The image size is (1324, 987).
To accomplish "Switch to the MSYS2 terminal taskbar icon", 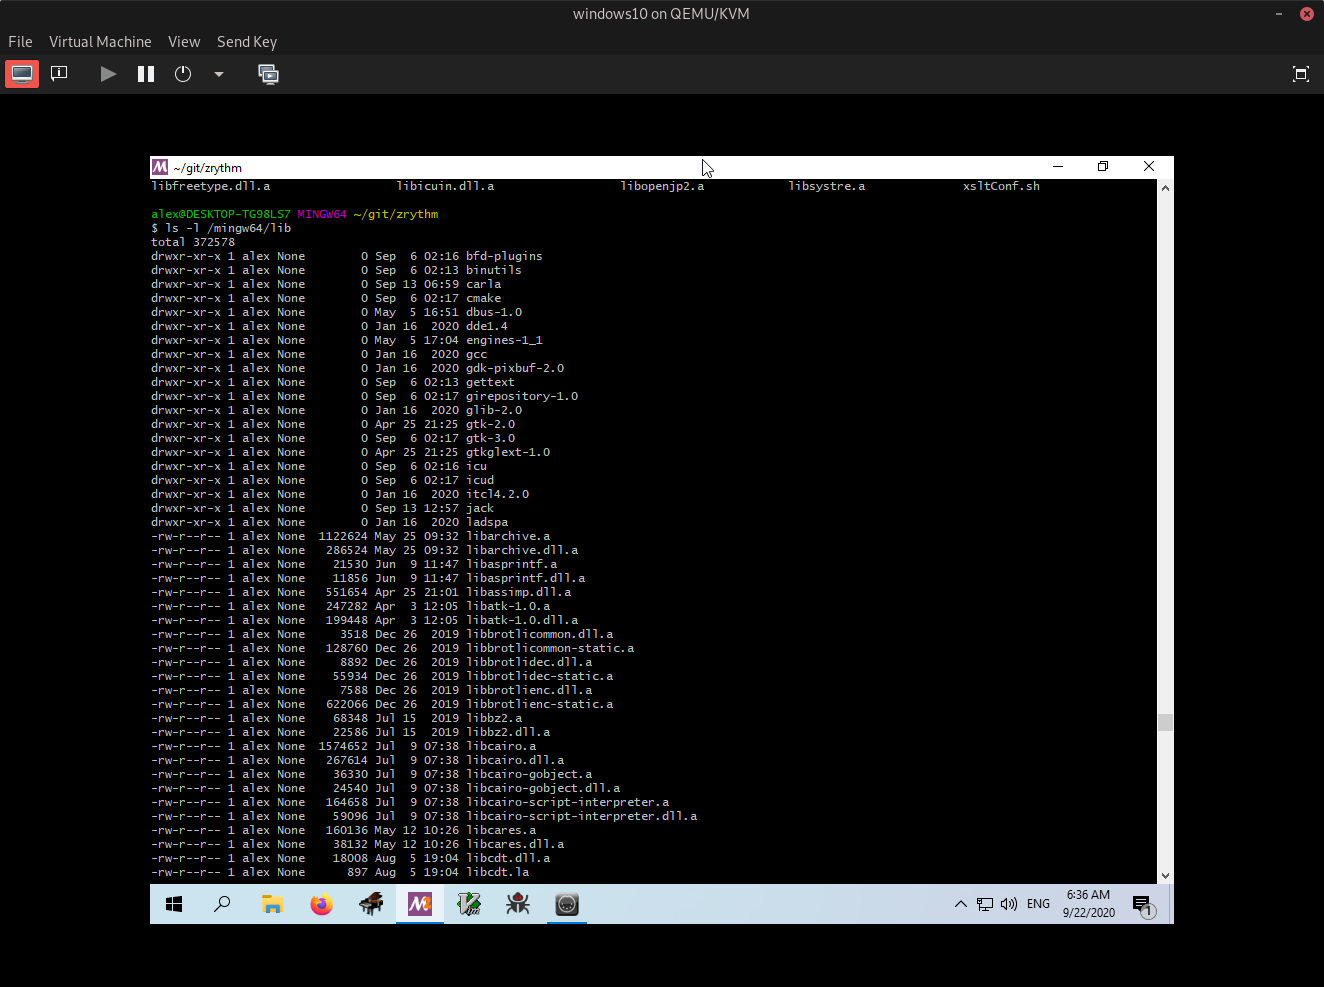I will (x=420, y=904).
